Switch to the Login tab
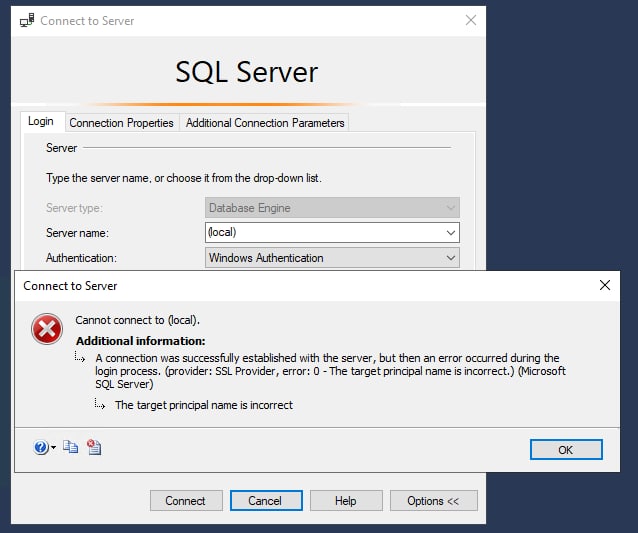This screenshot has width=638, height=533. click(41, 121)
